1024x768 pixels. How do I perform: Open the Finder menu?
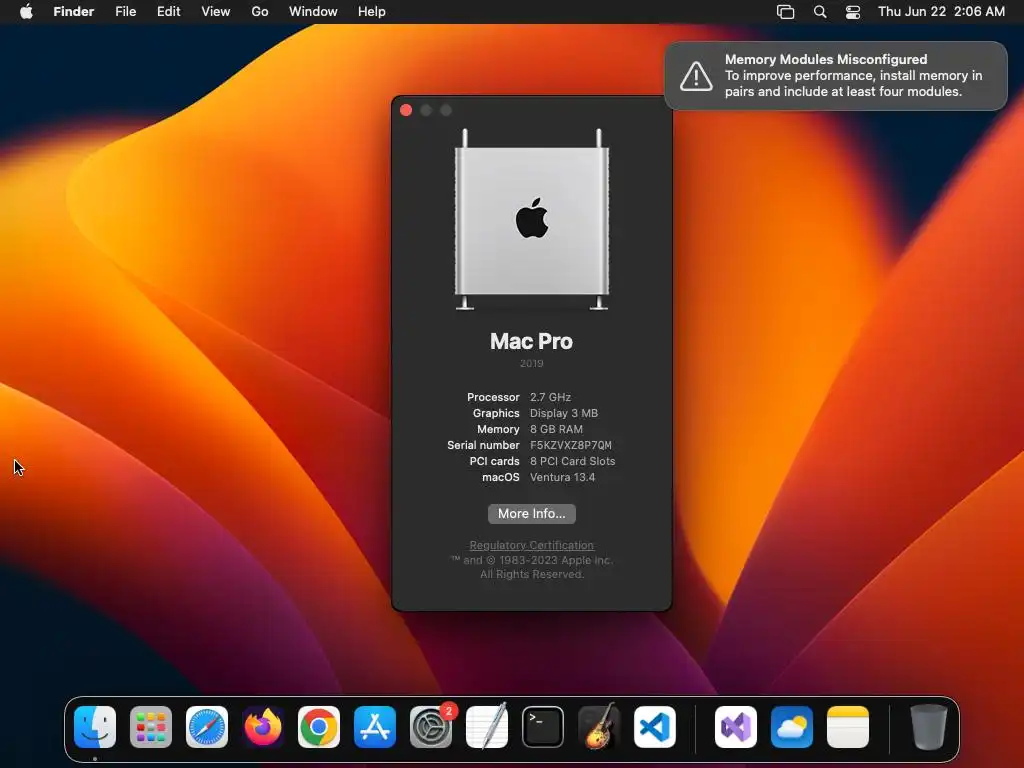coord(74,11)
